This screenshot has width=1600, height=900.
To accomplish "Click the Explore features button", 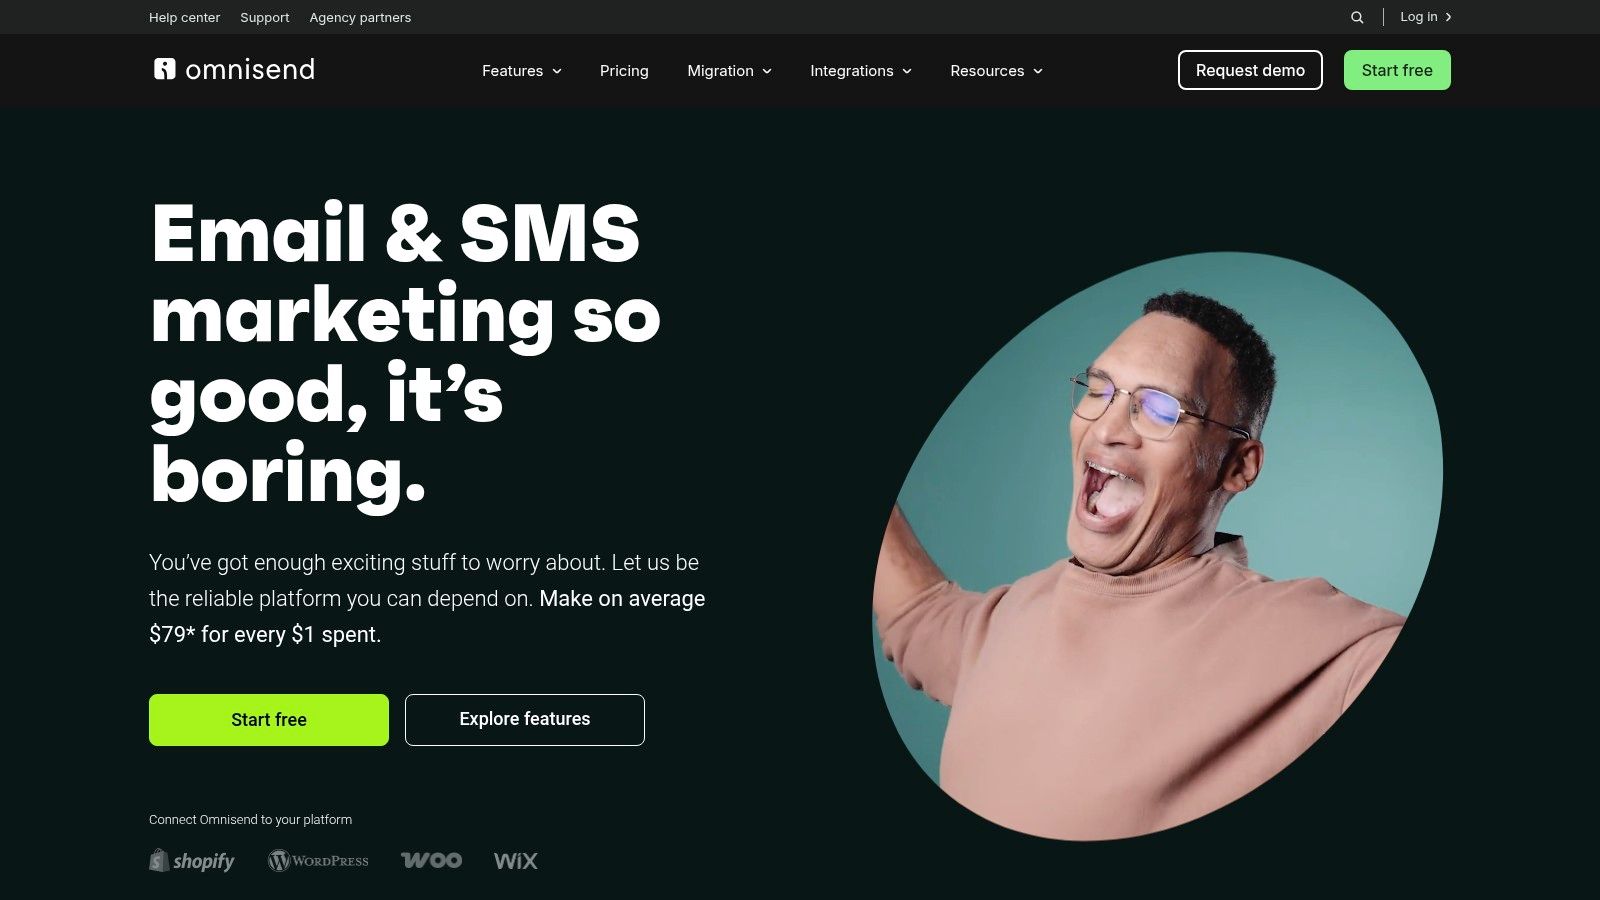I will [525, 720].
